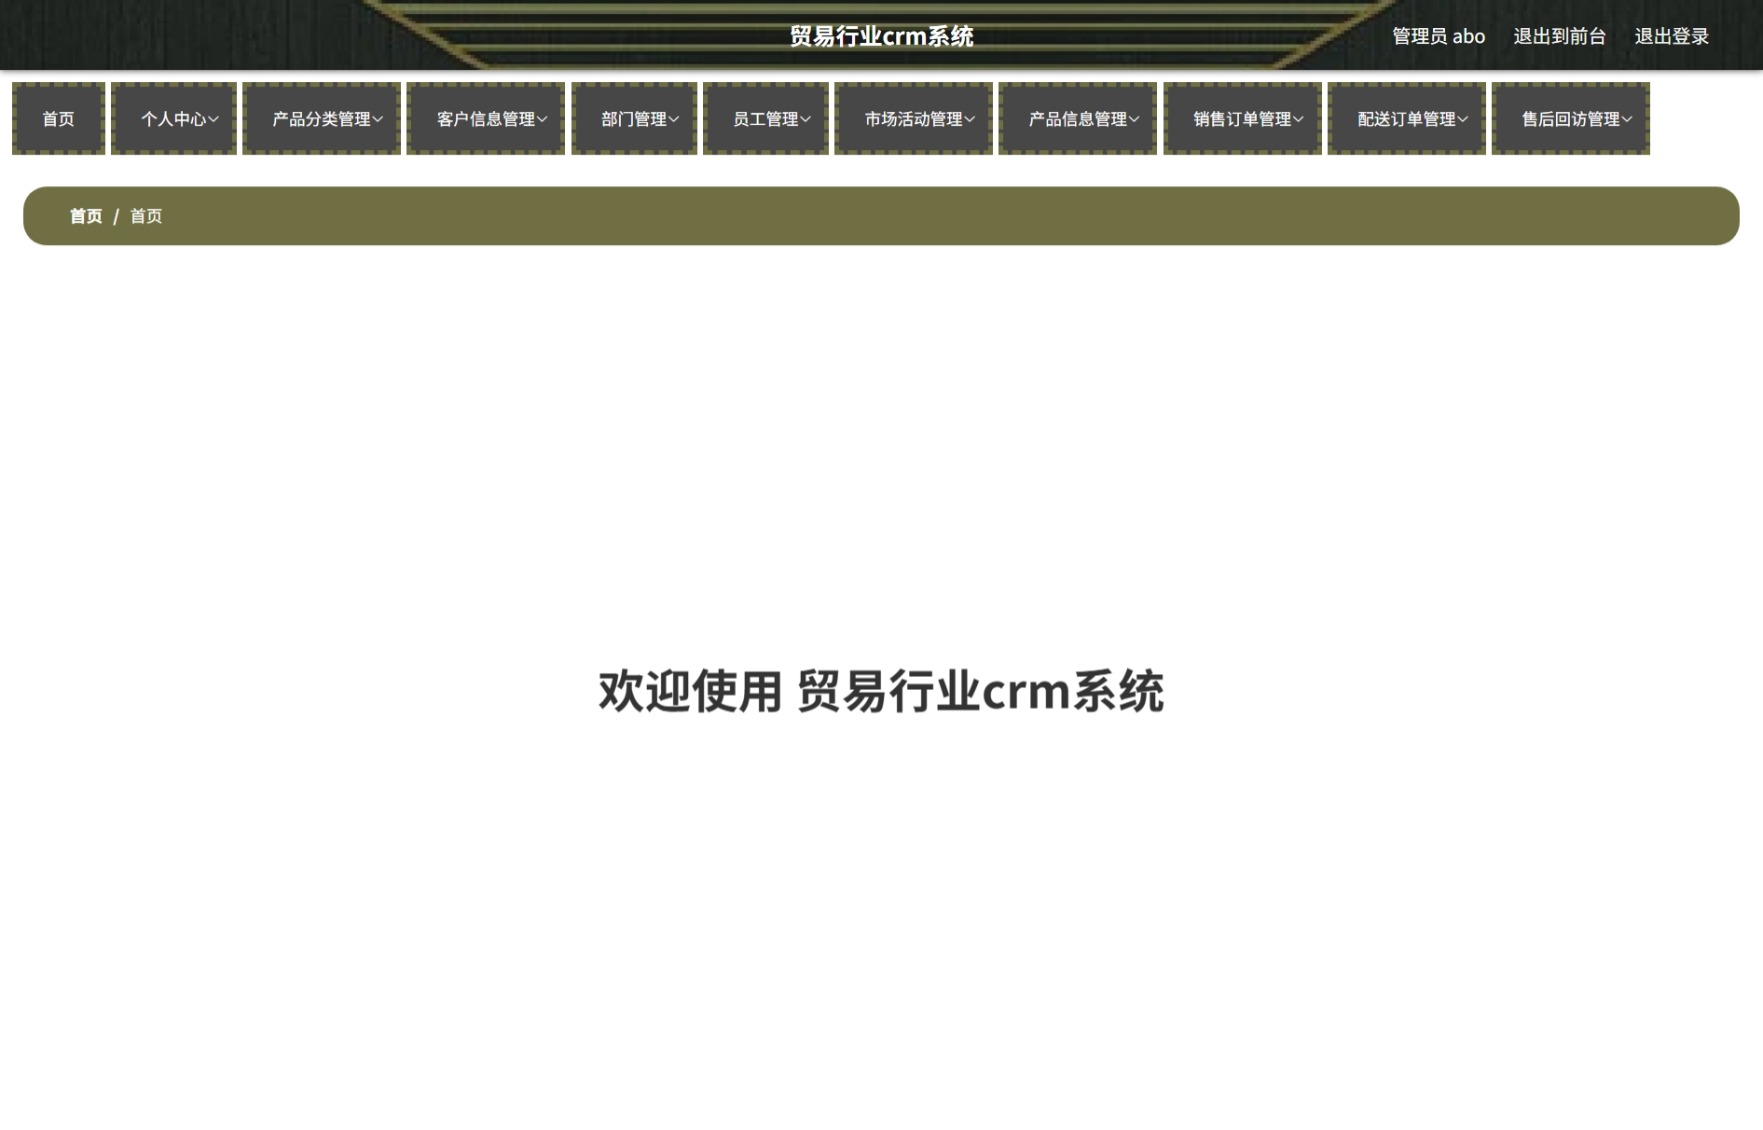This screenshot has width=1763, height=1130.
Task: Log out via 退出登录
Action: click(x=1672, y=37)
